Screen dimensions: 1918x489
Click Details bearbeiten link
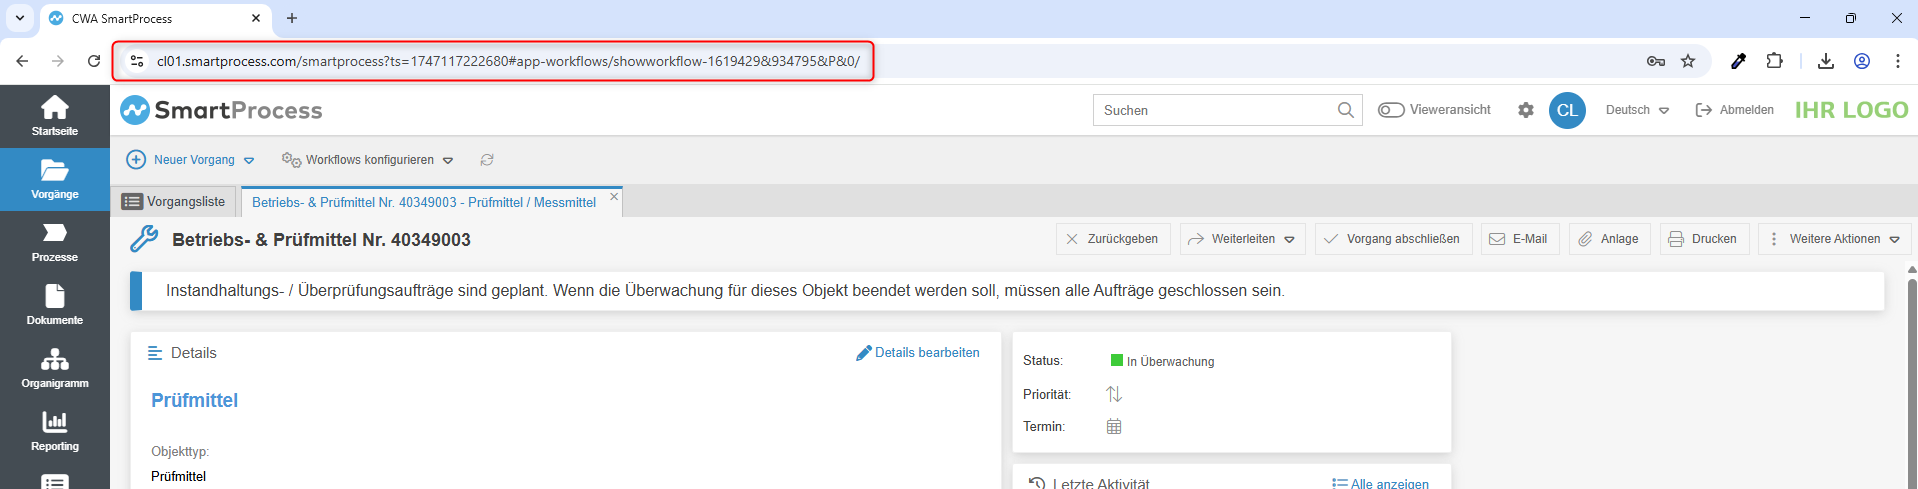coord(918,353)
